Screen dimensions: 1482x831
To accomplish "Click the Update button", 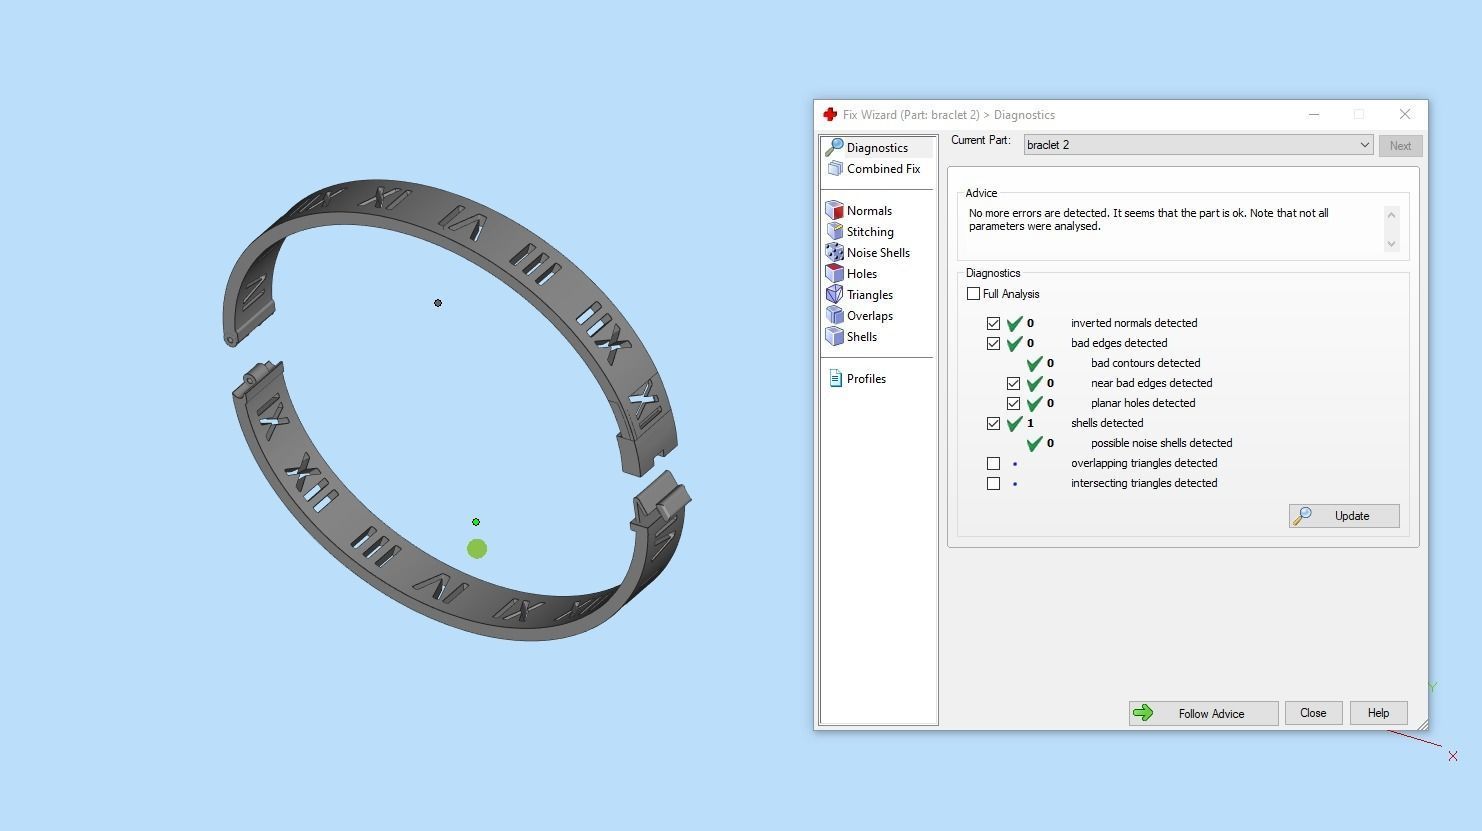I will (1344, 516).
